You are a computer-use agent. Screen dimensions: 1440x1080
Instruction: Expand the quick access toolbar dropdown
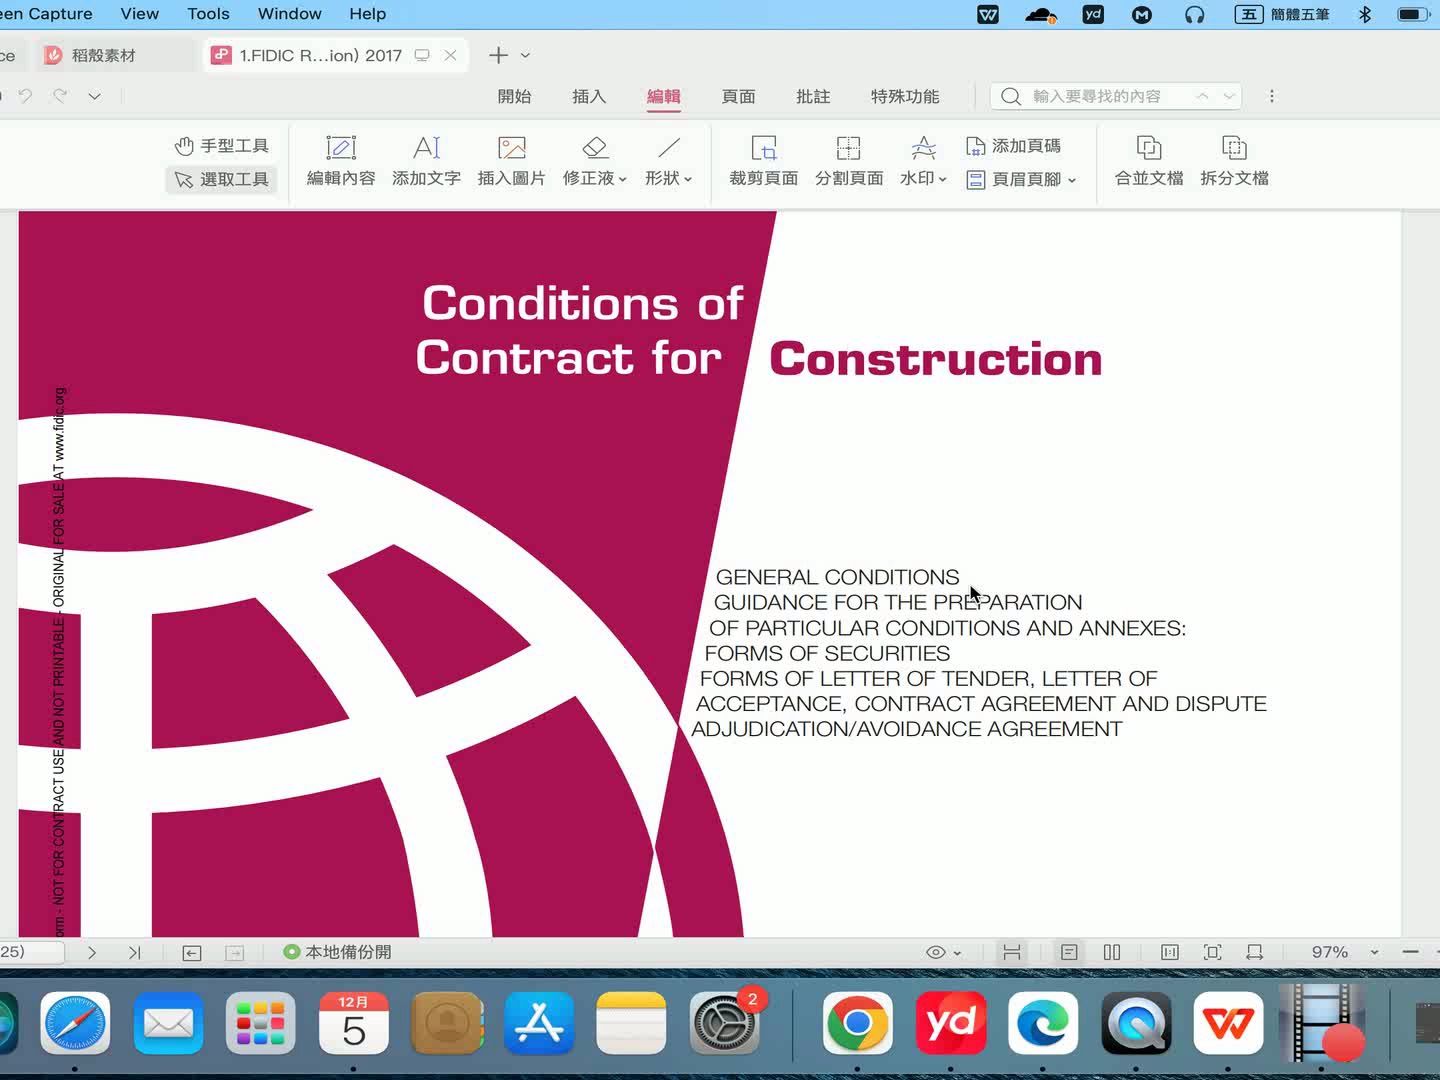click(94, 96)
